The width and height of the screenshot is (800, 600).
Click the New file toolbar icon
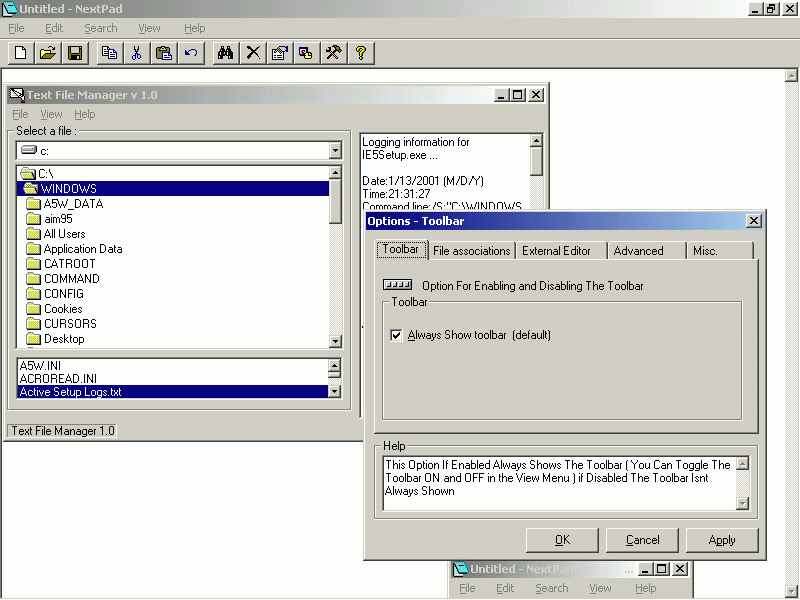pyautogui.click(x=20, y=53)
